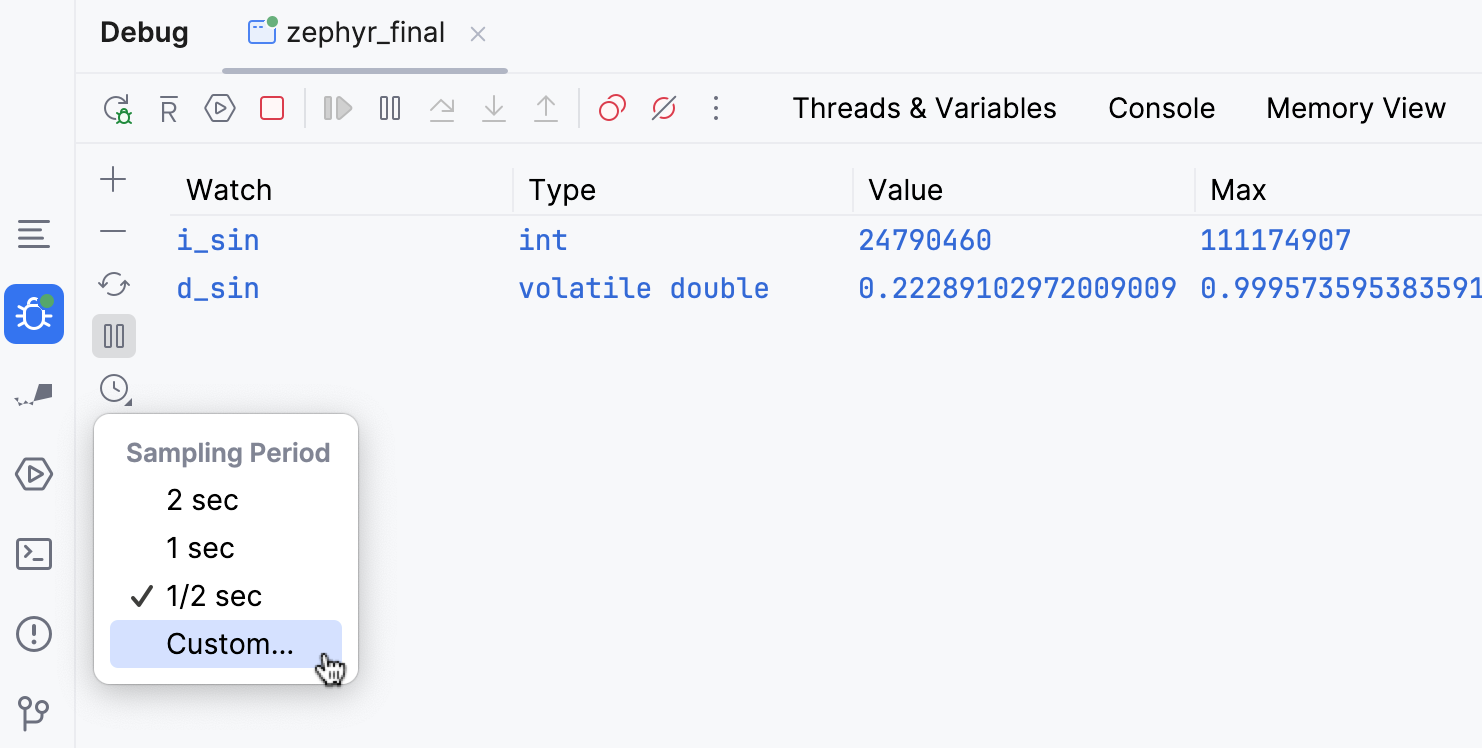This screenshot has height=748, width=1482.
Task: Open the Terminal tool window
Action: 34,554
